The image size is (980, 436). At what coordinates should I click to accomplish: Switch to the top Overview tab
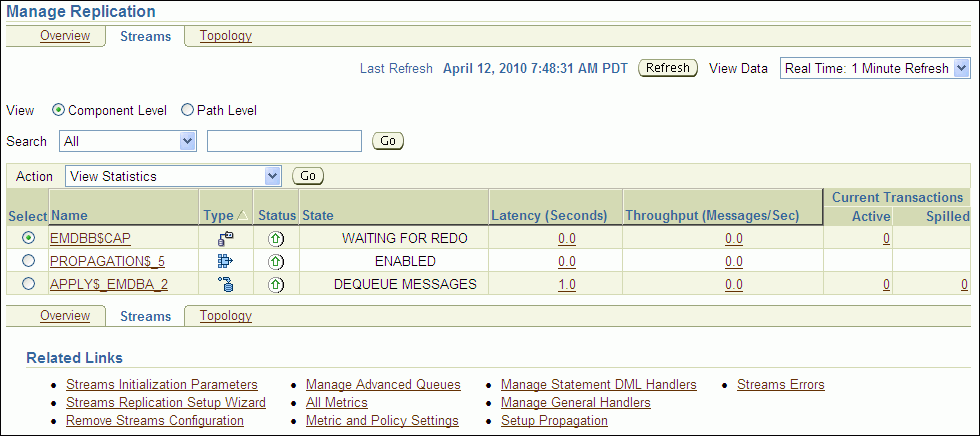tap(65, 36)
